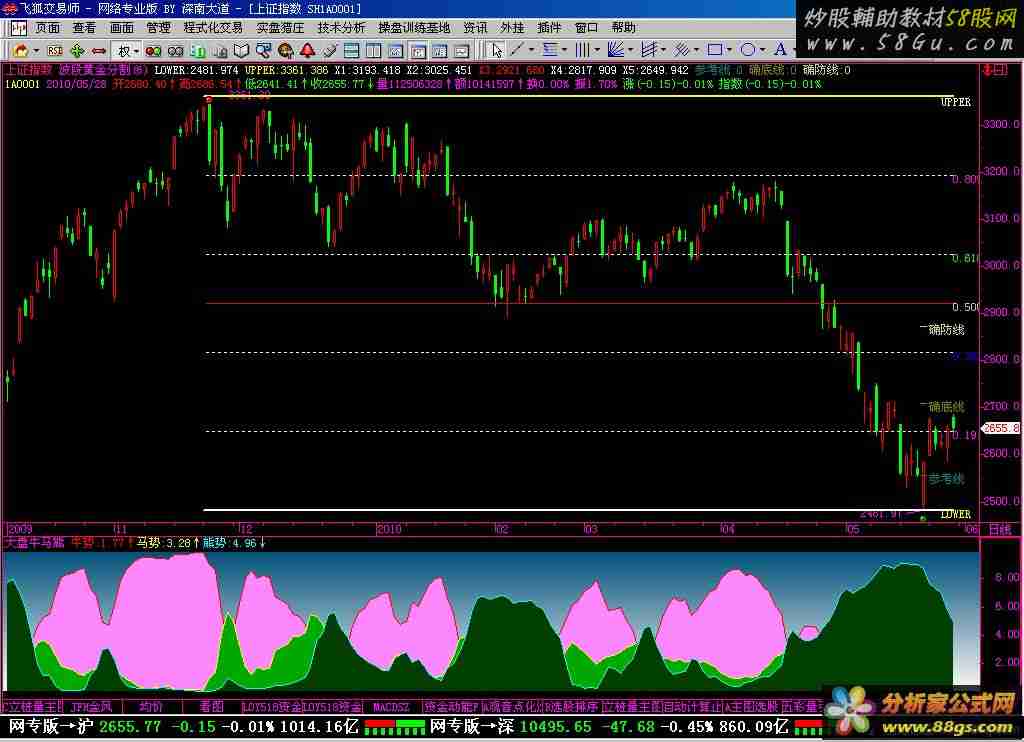
Task: Expand the channel lines tool dropdown
Action: (x=663, y=50)
